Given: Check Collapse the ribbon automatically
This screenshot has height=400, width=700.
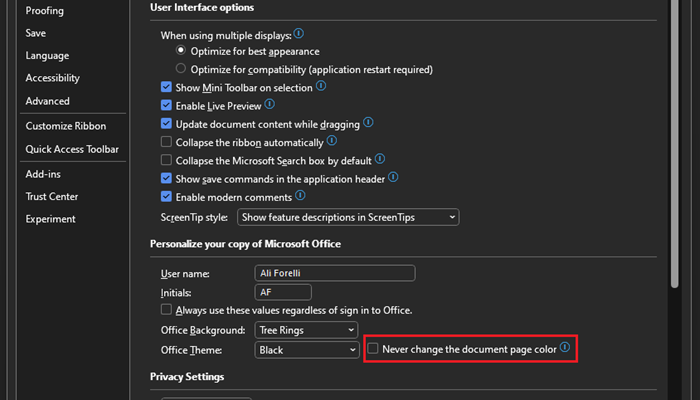Looking at the screenshot, I should click(166, 142).
